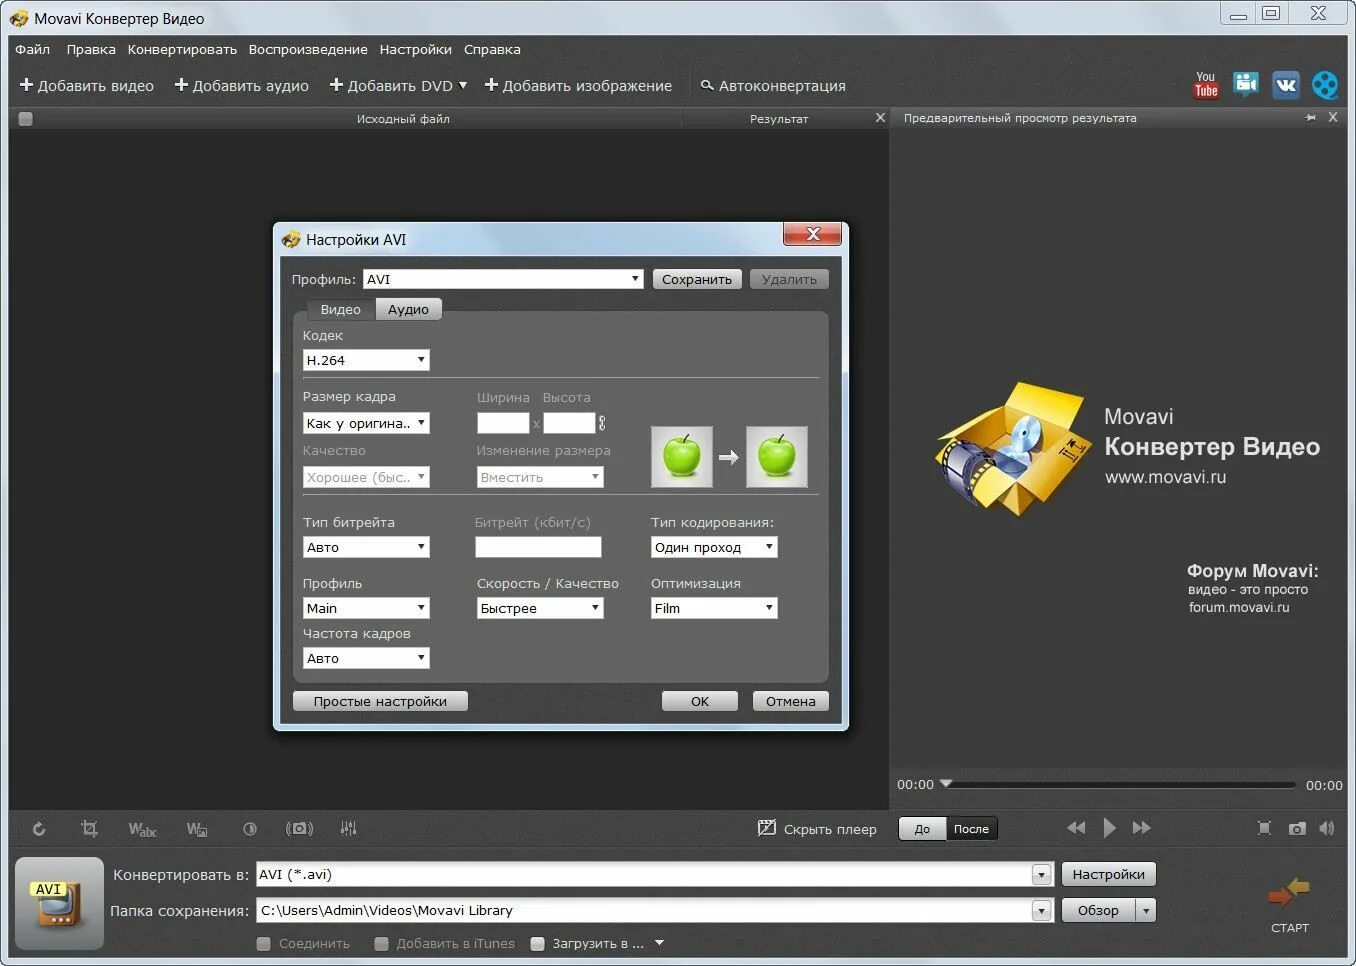
Task: Click the pin icon on preview panel
Action: (1311, 118)
